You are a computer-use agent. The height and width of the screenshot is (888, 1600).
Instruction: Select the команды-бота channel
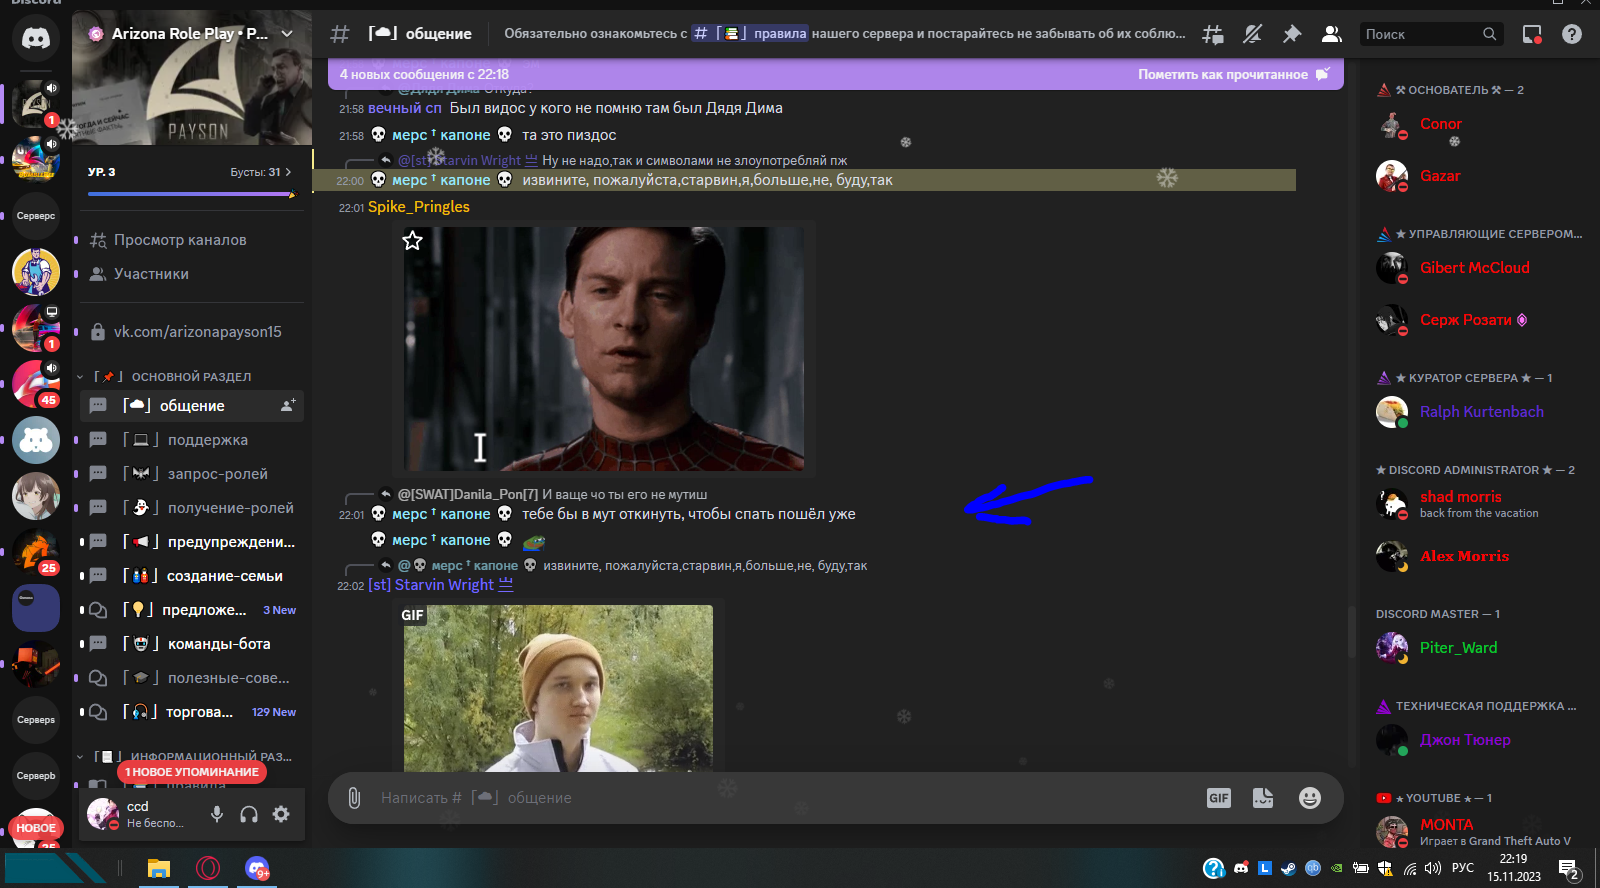(x=190, y=644)
